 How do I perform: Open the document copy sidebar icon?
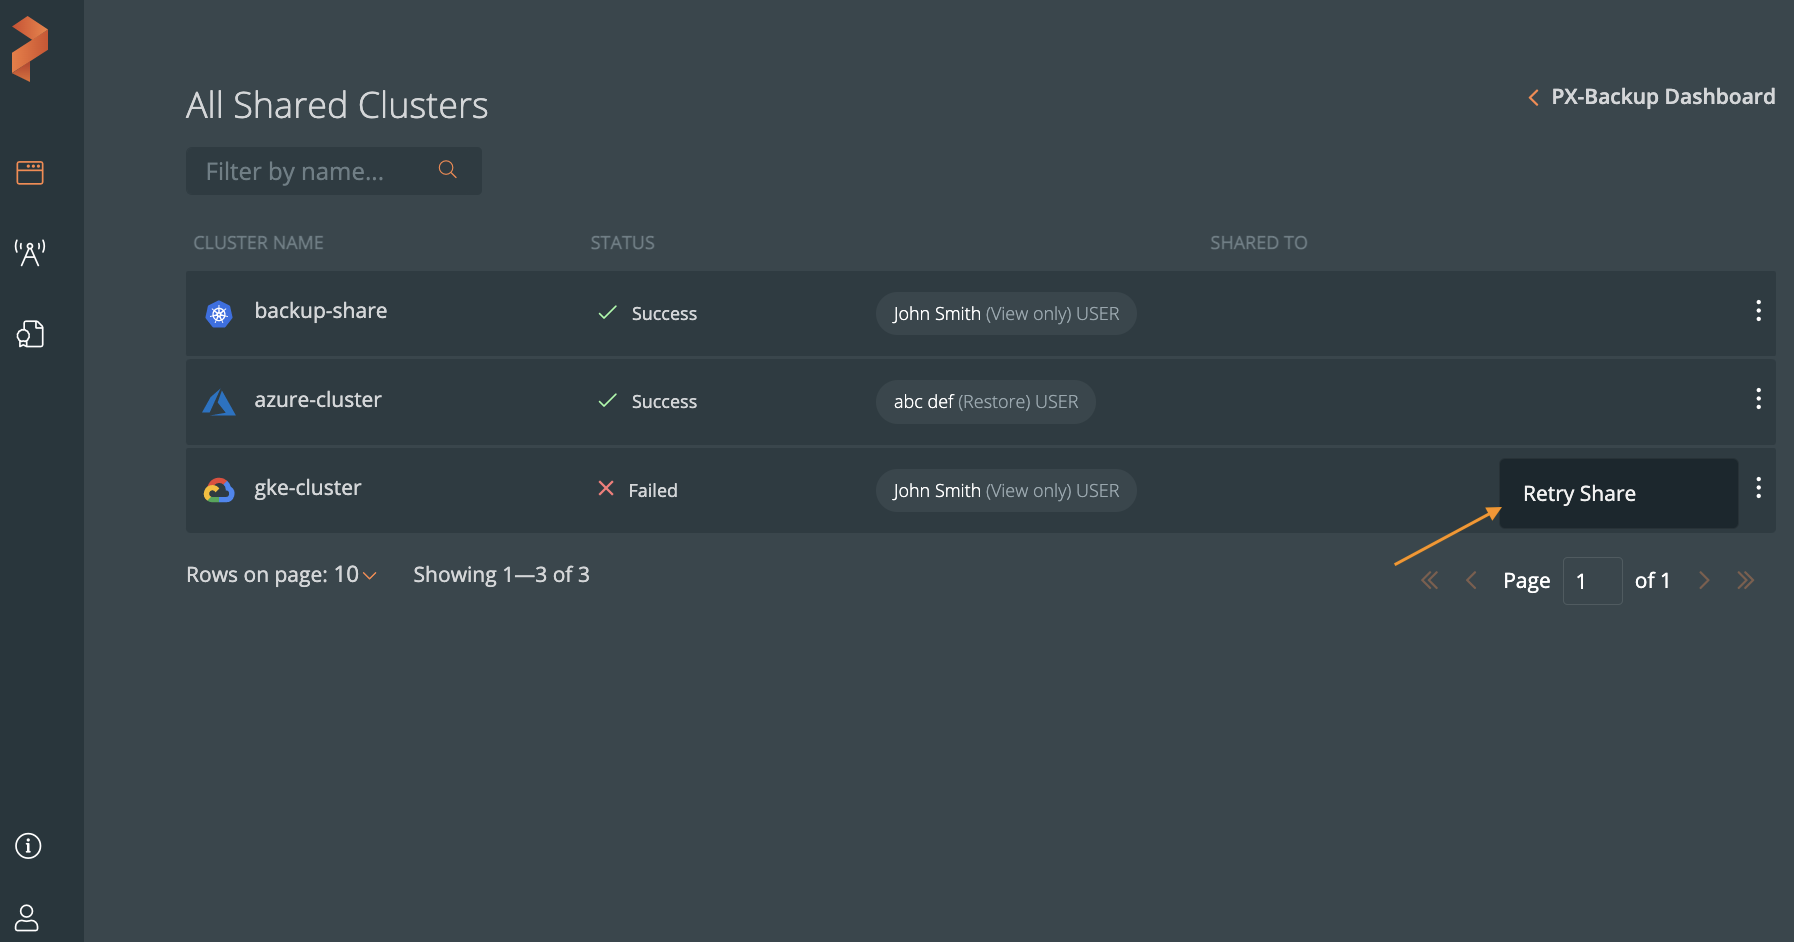click(x=30, y=334)
